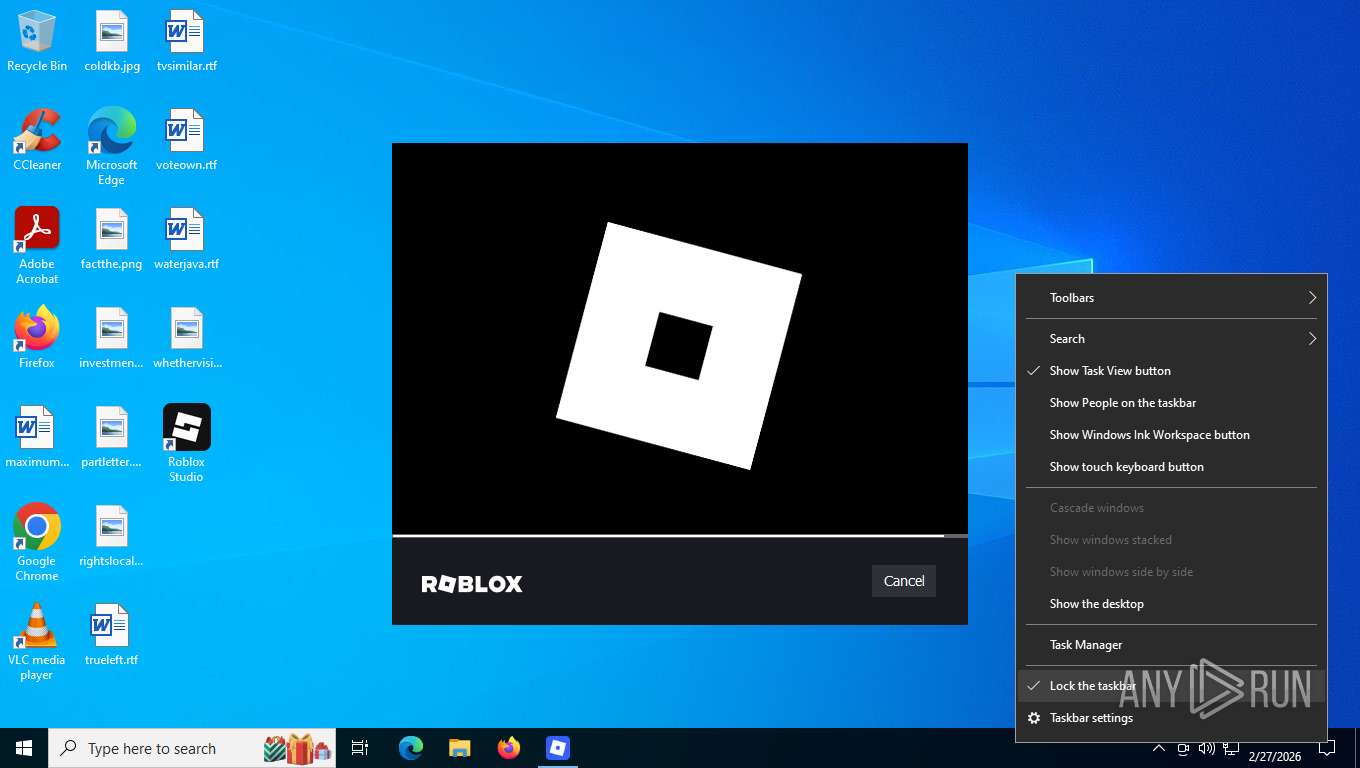Open Taskbar settings menu entry
Screen dimensions: 1360x768
1171,718
